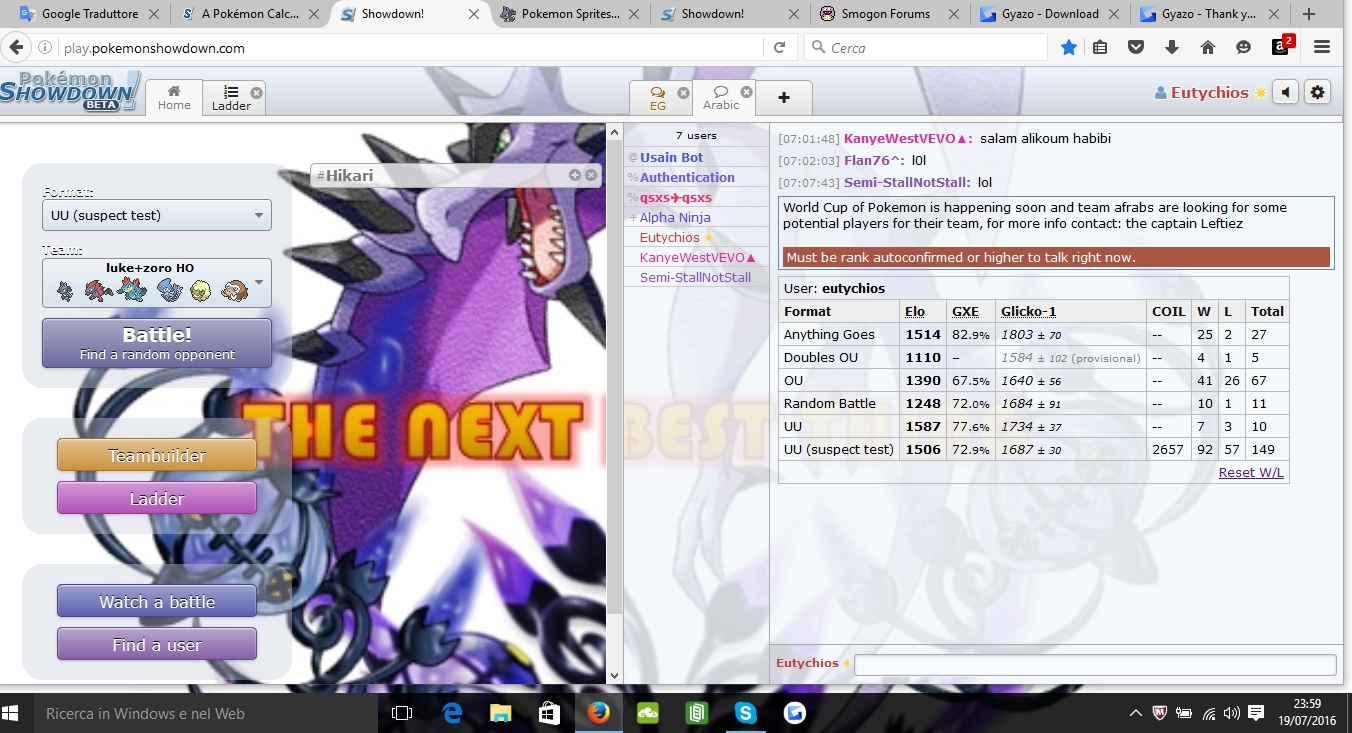
Task: Close the Ladder tab in Showdown
Action: tap(256, 93)
